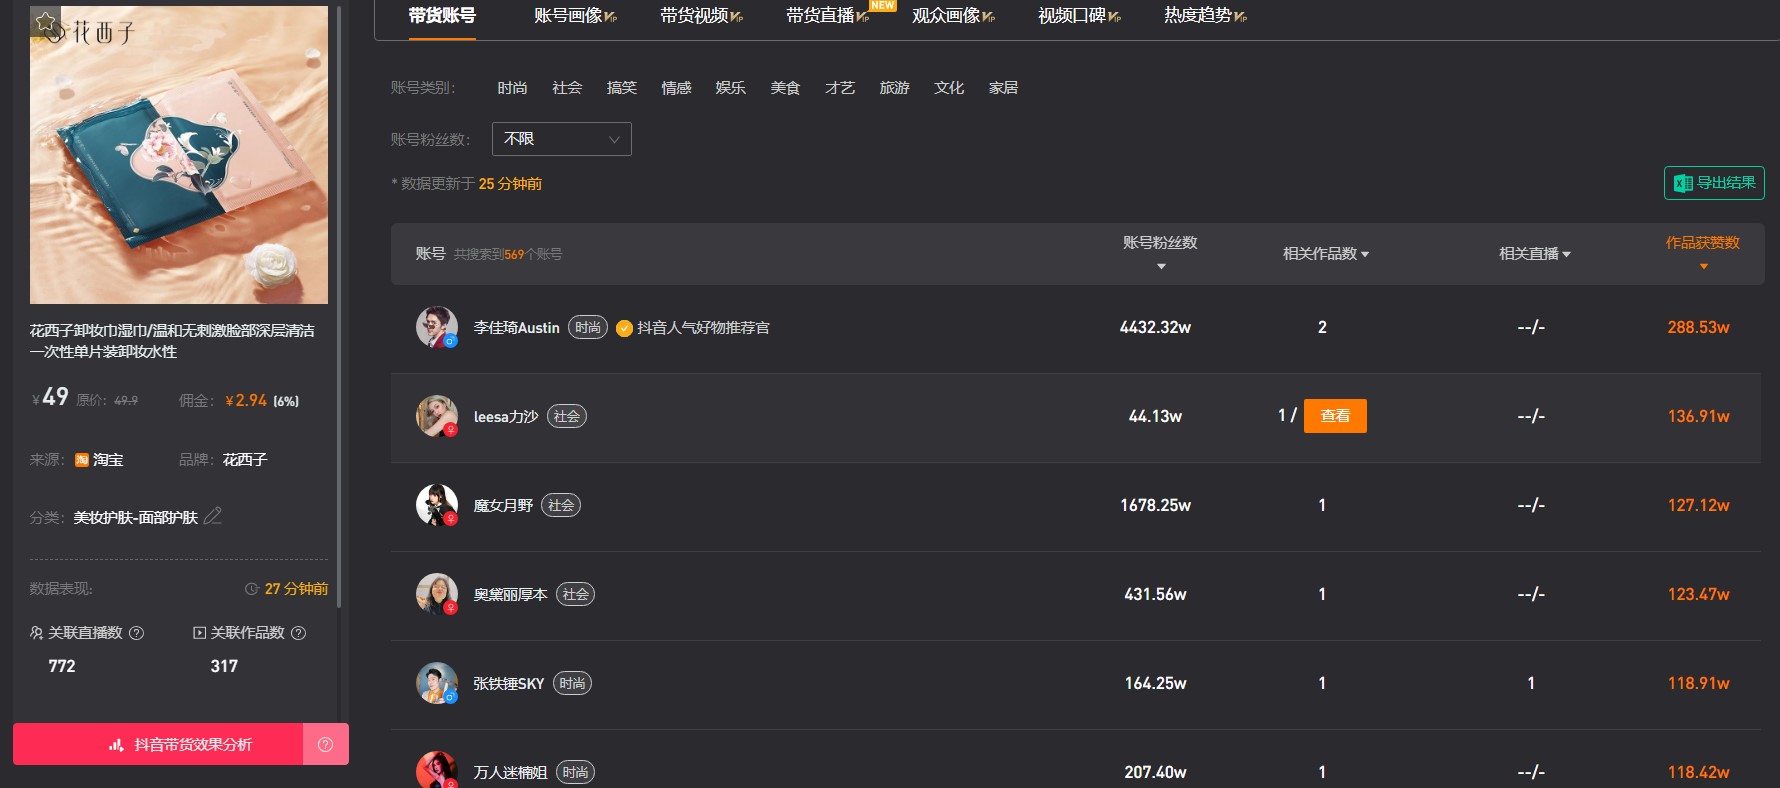Filter account category by 美食
The width and height of the screenshot is (1780, 788).
785,88
